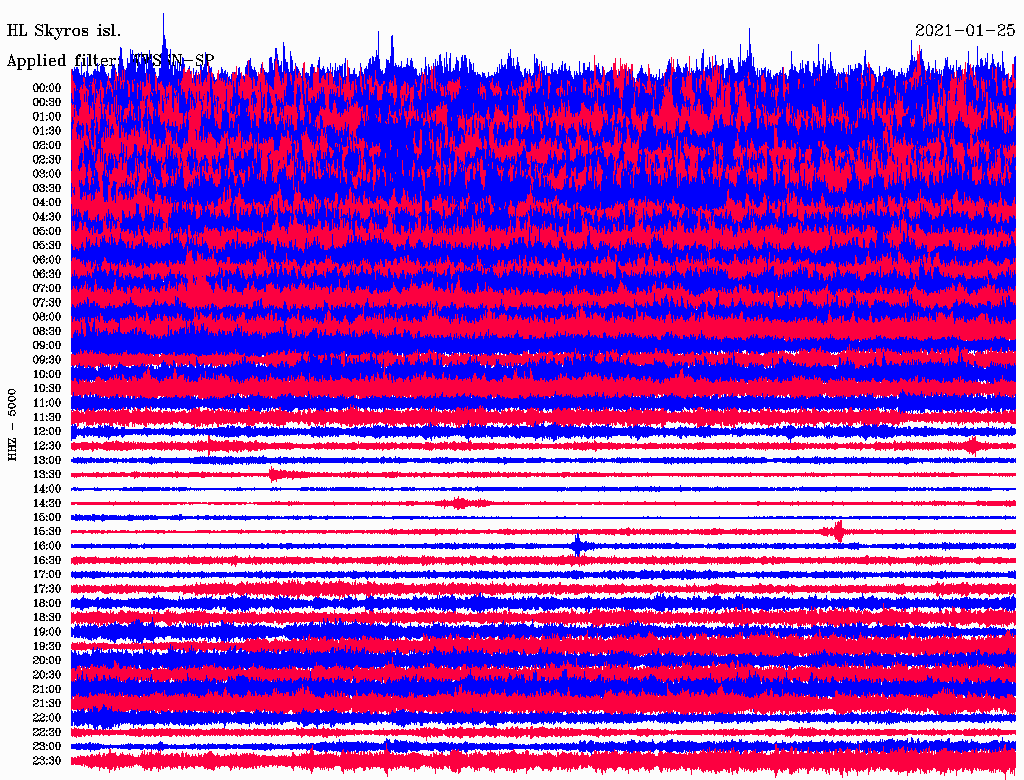Click the vertical "HHZ - 5000" axis label
Viewport: 1024px width, 780px height.
pos(13,425)
